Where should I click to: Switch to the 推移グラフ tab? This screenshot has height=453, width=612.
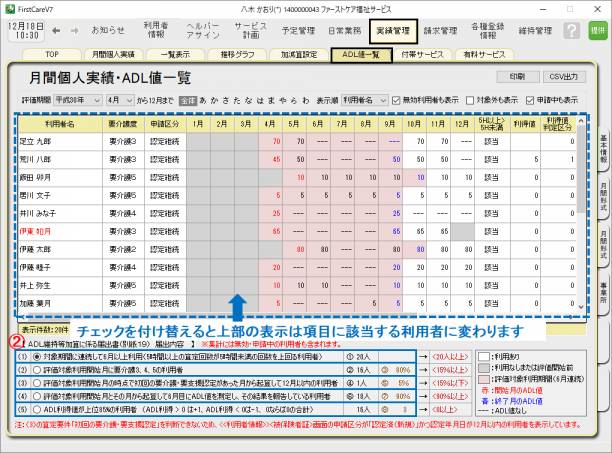(x=237, y=55)
